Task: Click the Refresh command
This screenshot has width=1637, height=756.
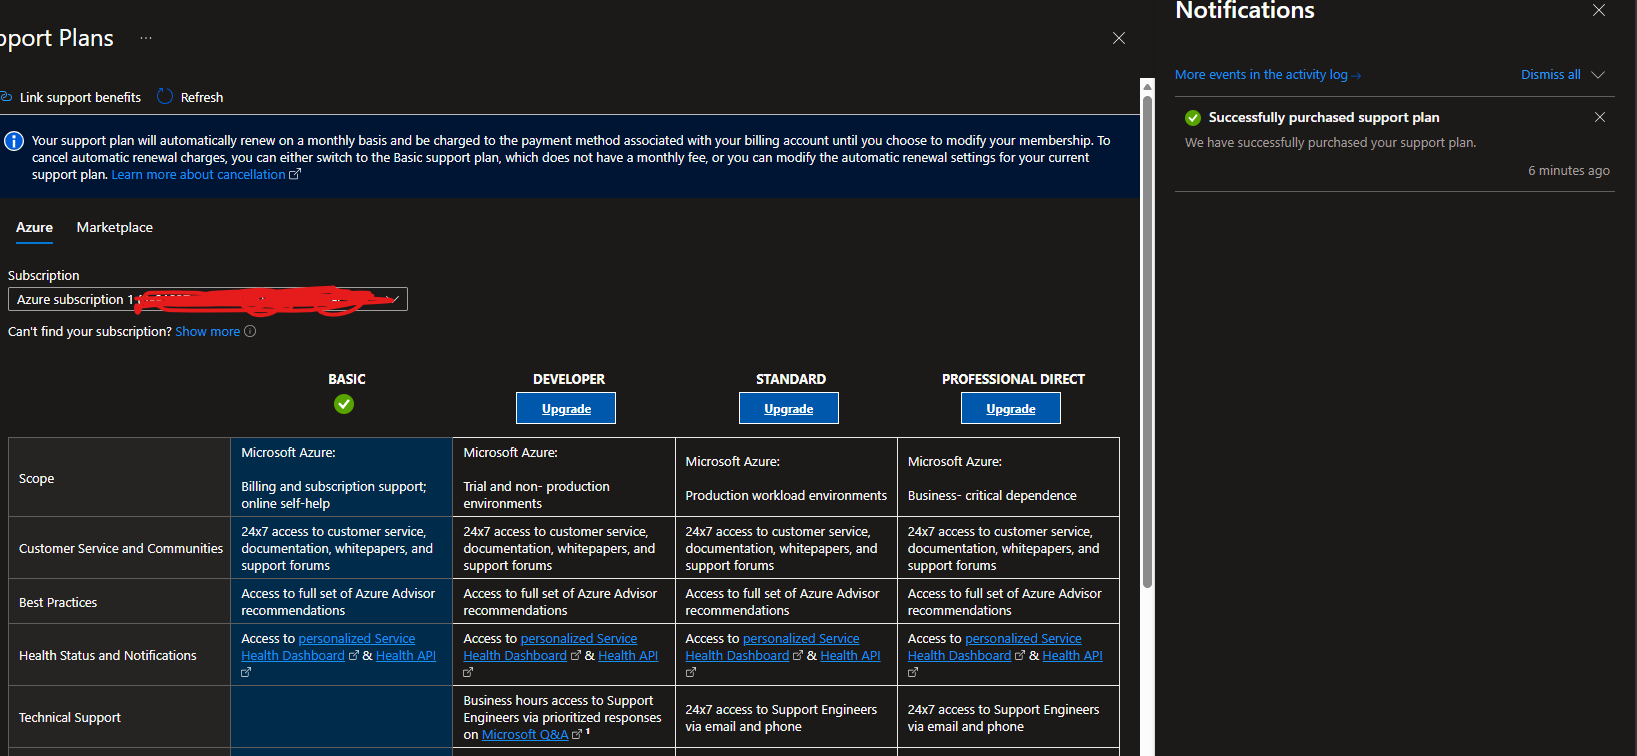Action: pyautogui.click(x=190, y=97)
